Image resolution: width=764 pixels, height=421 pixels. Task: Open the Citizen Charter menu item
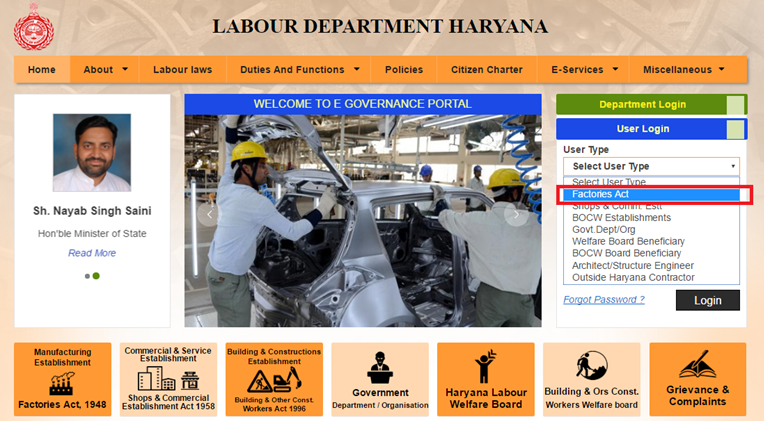click(x=486, y=70)
